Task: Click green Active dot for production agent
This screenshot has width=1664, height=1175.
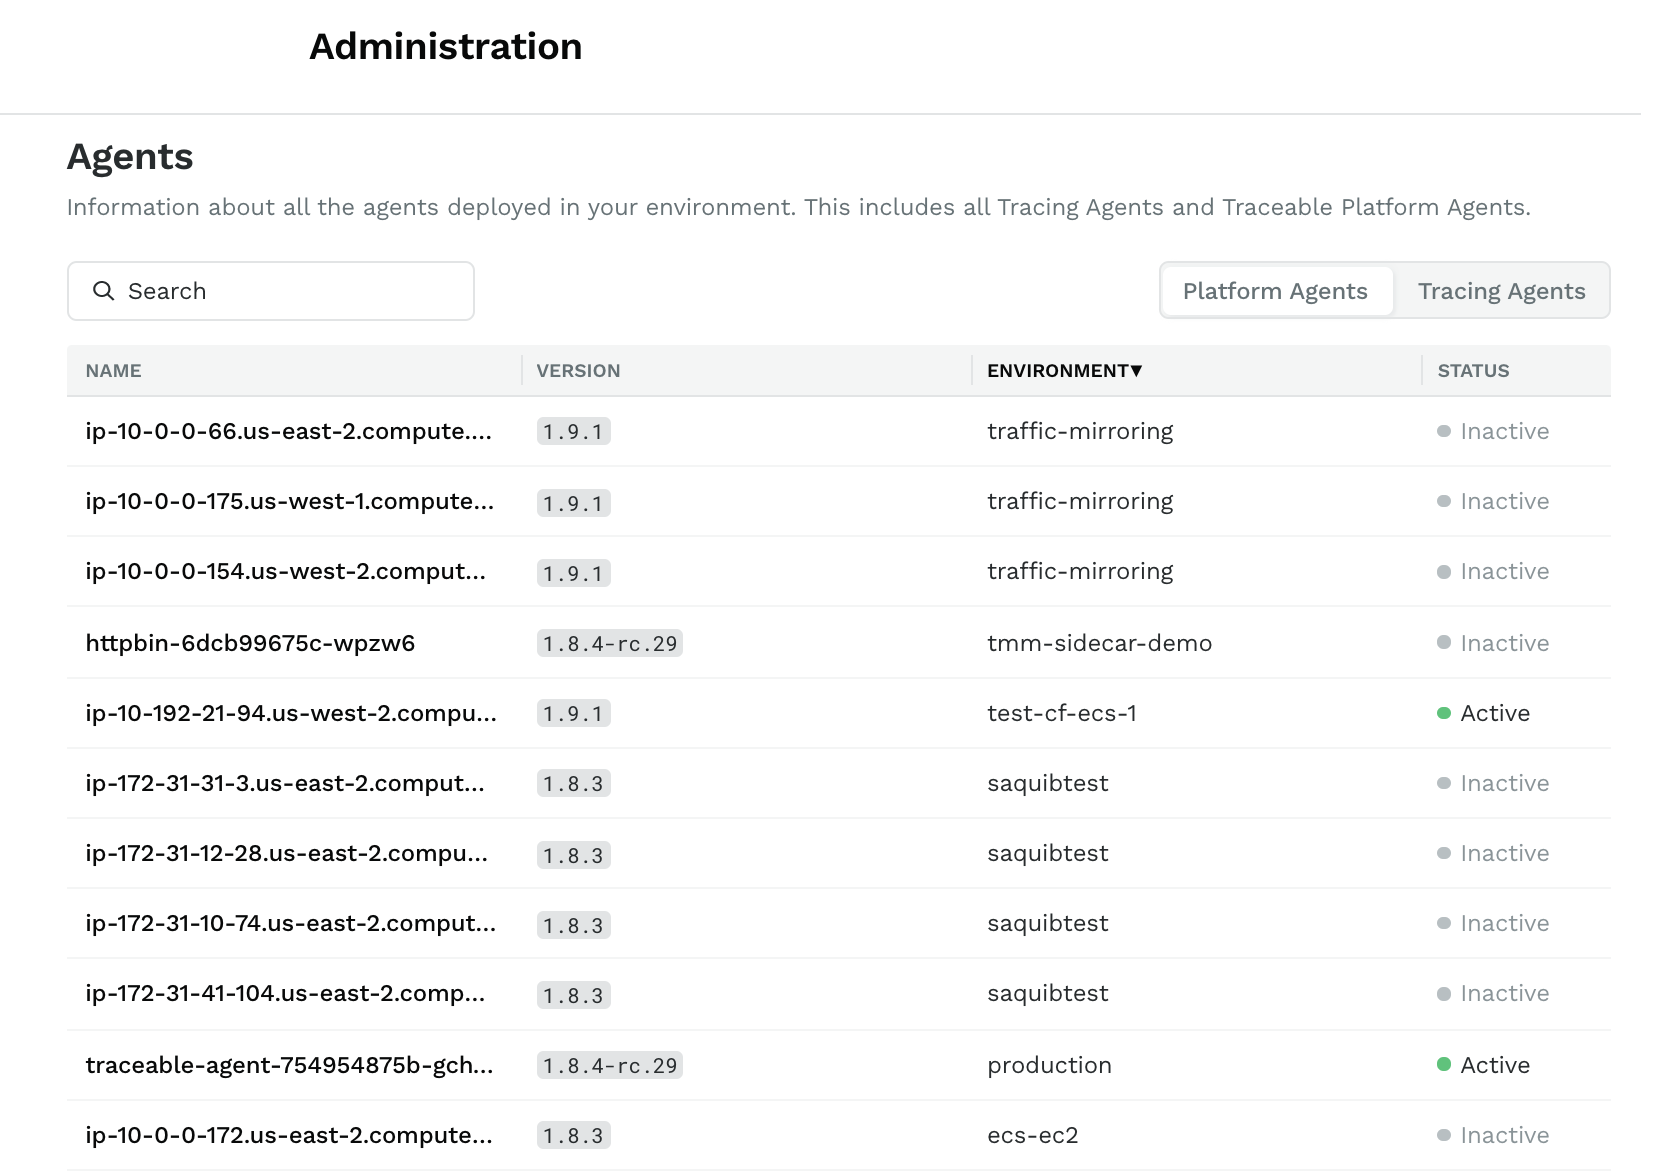Action: [1443, 1064]
